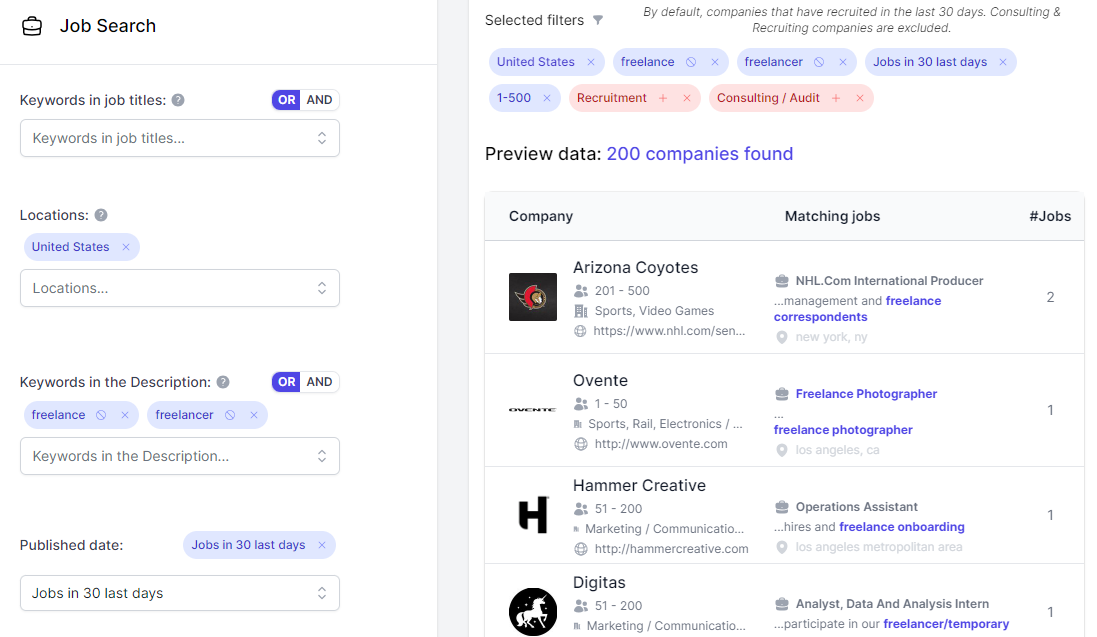Click the los angeles, ca location text
1097x637 pixels.
click(x=837, y=450)
